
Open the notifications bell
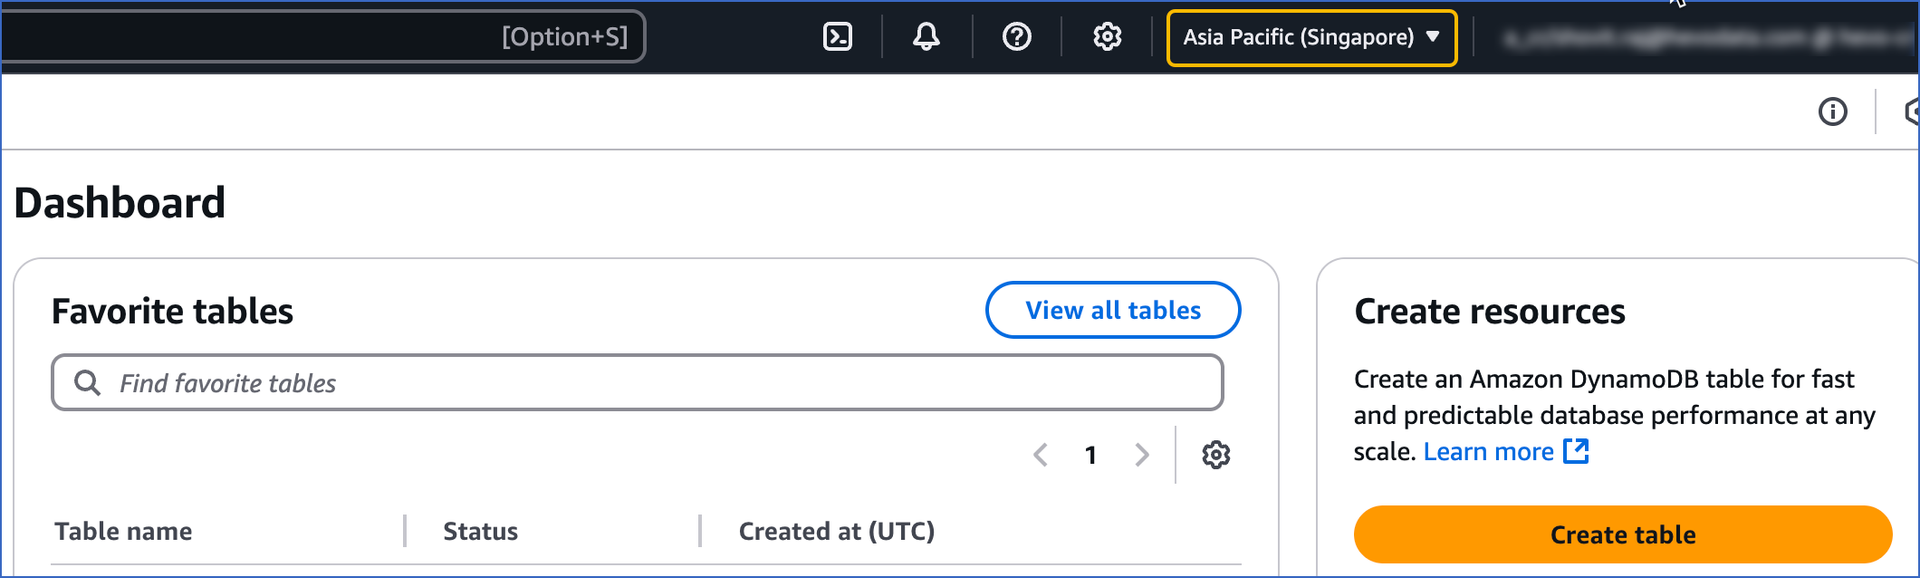point(926,37)
